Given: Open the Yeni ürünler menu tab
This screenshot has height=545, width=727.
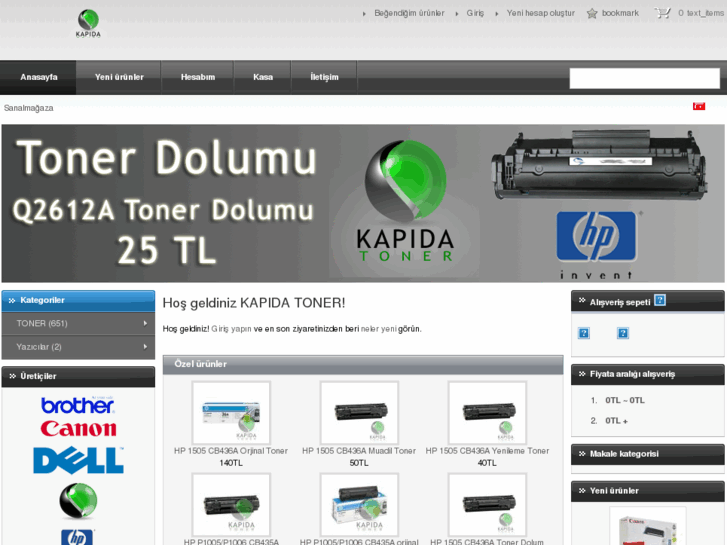Looking at the screenshot, I should 119,77.
